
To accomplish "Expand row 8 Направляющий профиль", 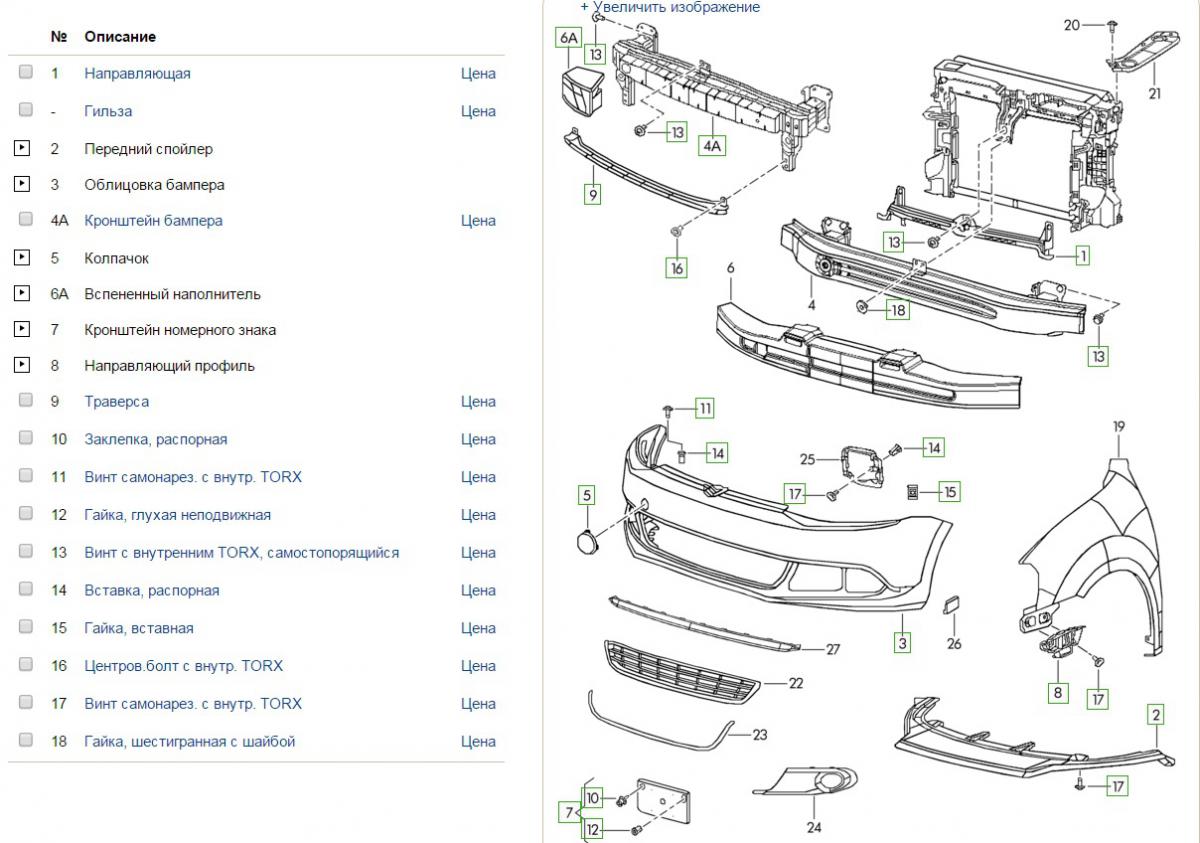I will (x=21, y=366).
